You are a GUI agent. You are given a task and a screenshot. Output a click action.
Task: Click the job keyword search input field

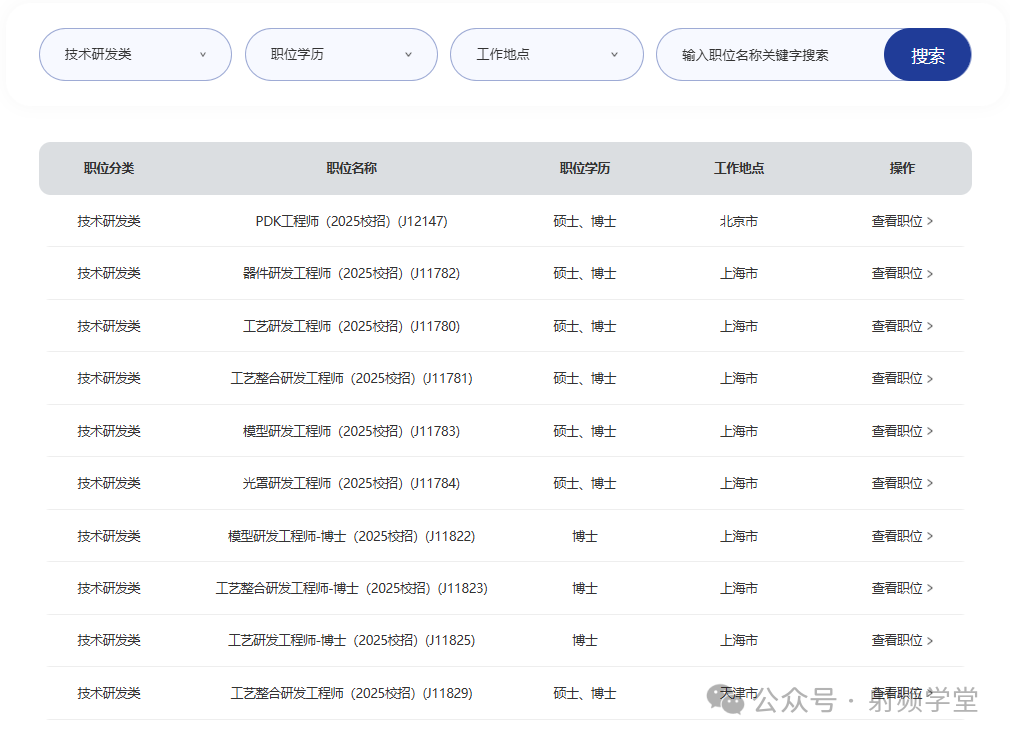point(770,55)
